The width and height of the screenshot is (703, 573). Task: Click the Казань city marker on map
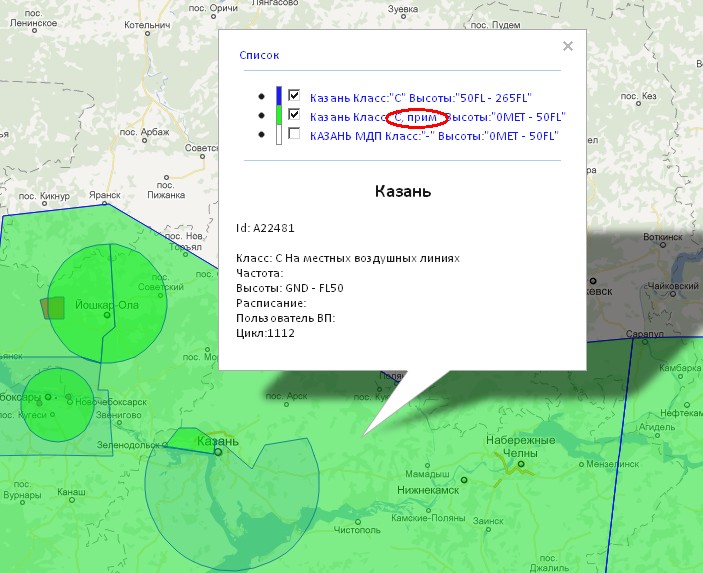click(218, 452)
